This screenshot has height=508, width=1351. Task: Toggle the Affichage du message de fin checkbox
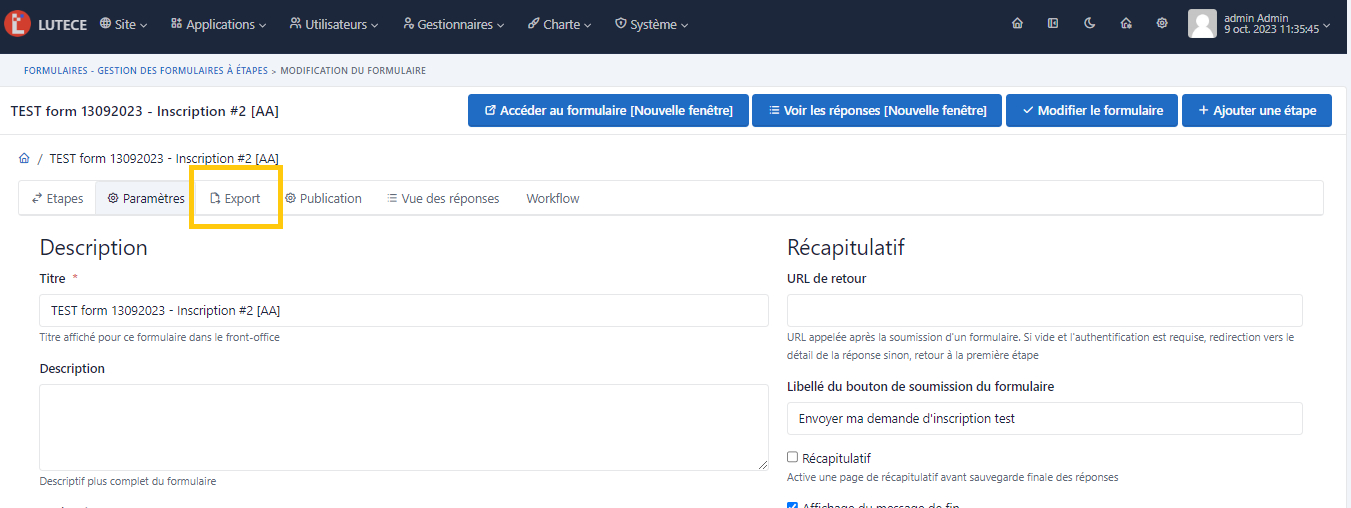pyautogui.click(x=793, y=505)
